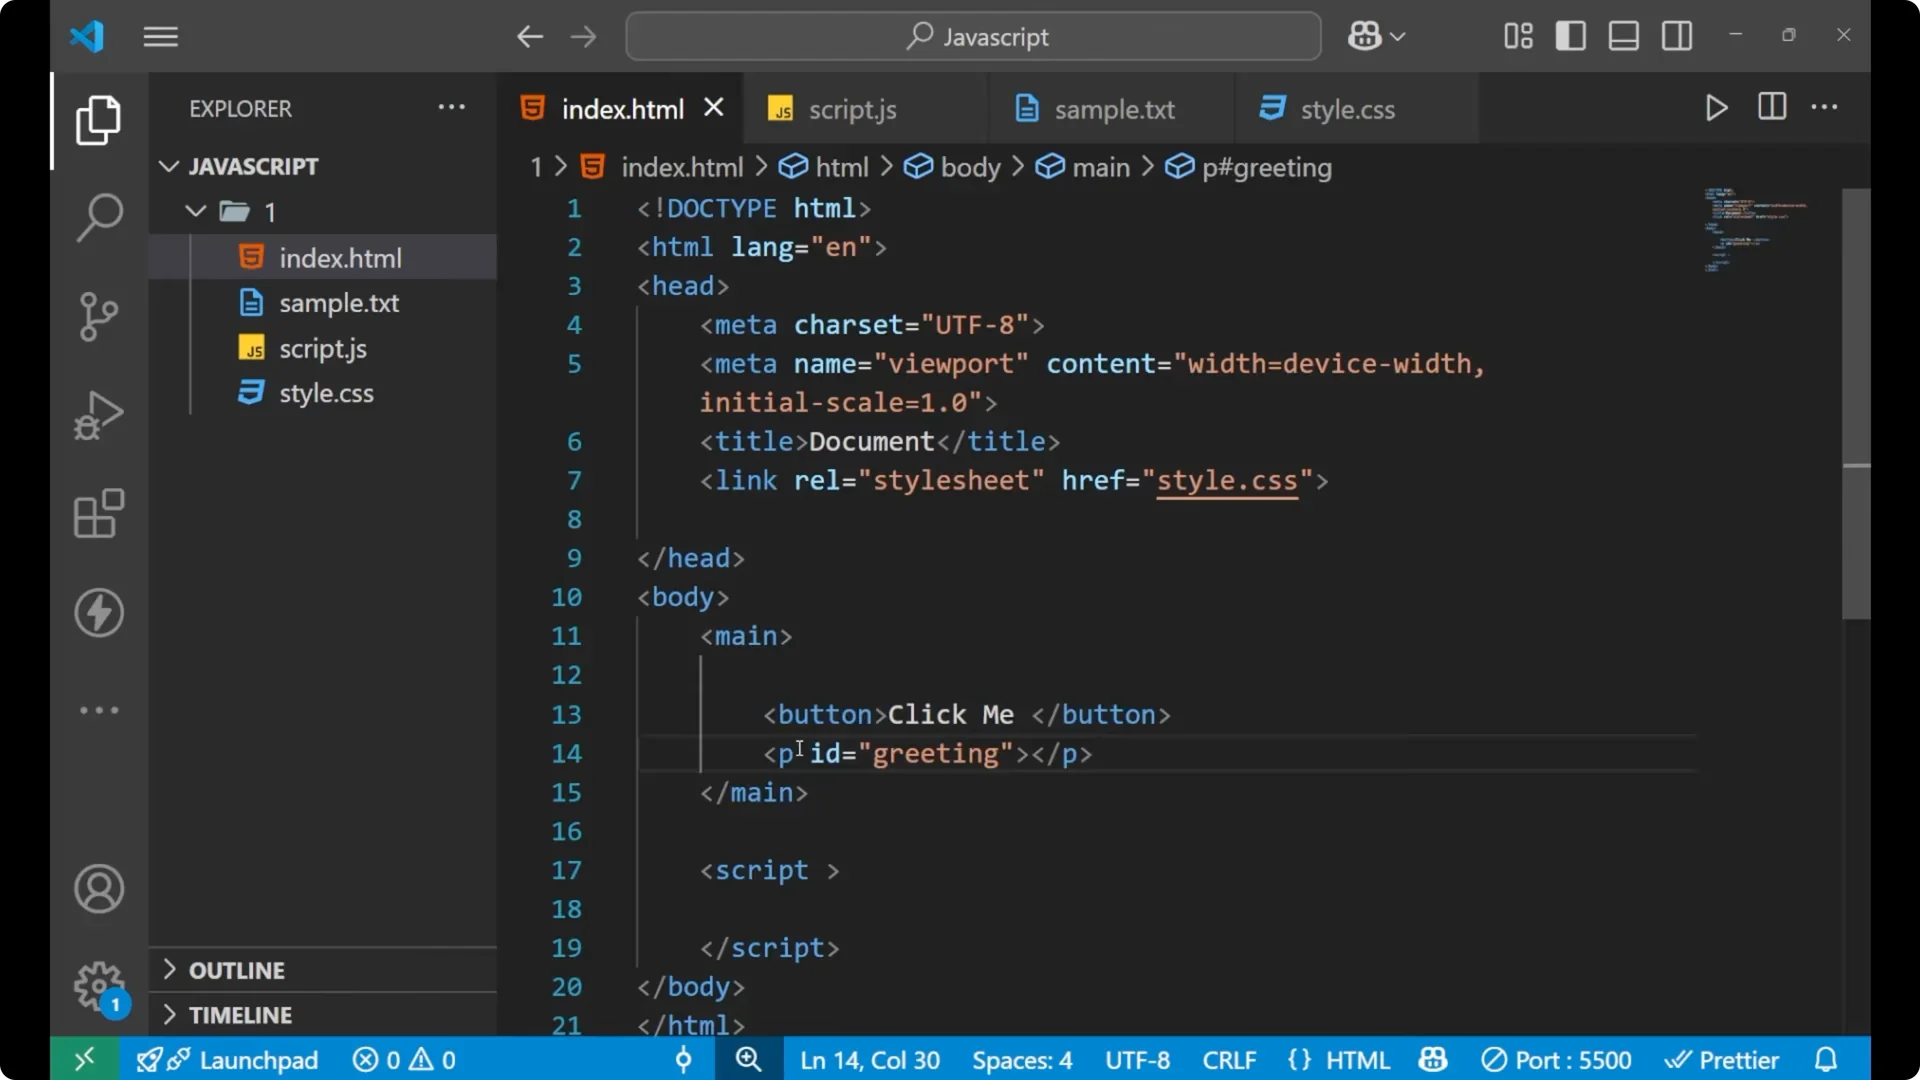Run the current file with the play button

(1716, 108)
